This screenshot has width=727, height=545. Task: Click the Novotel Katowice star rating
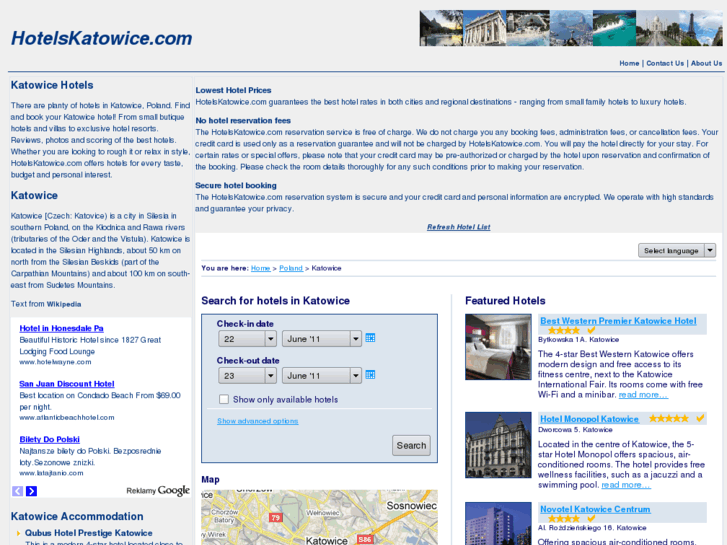(564, 519)
